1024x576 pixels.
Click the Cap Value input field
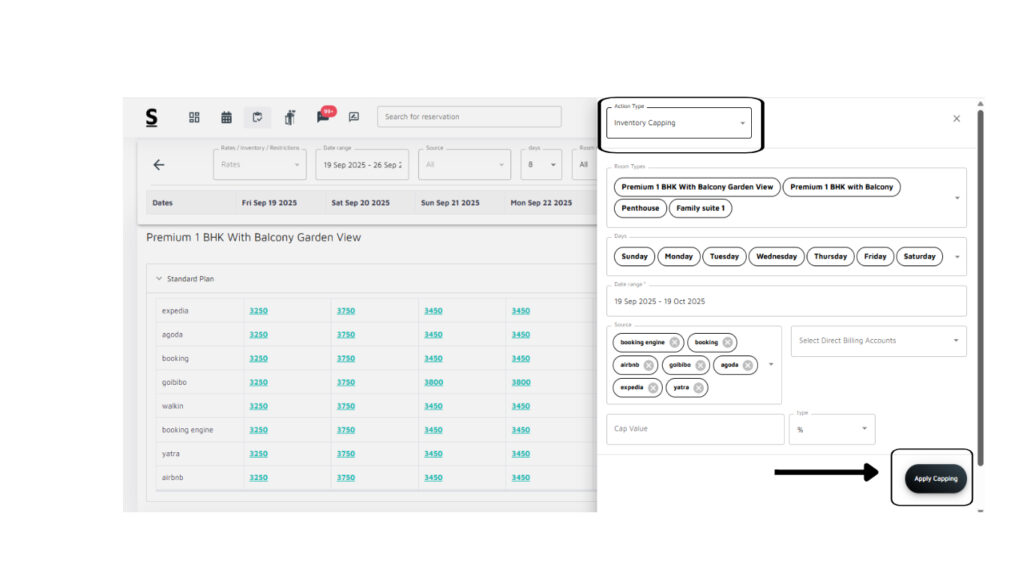click(x=694, y=429)
